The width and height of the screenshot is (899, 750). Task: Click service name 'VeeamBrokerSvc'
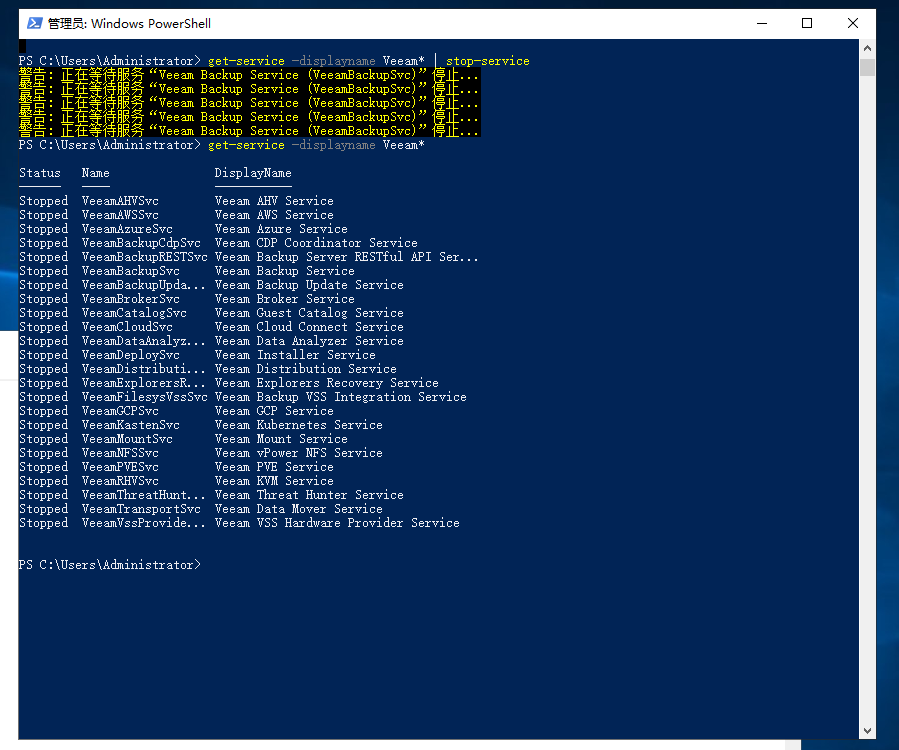[x=131, y=299]
